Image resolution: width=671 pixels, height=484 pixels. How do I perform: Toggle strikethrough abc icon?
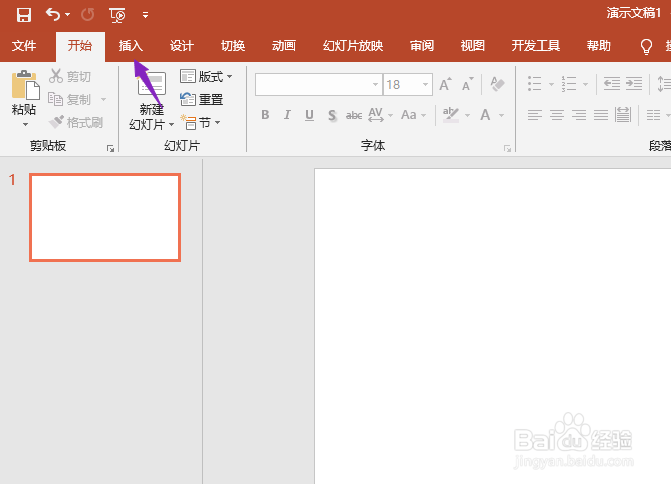[x=354, y=115]
